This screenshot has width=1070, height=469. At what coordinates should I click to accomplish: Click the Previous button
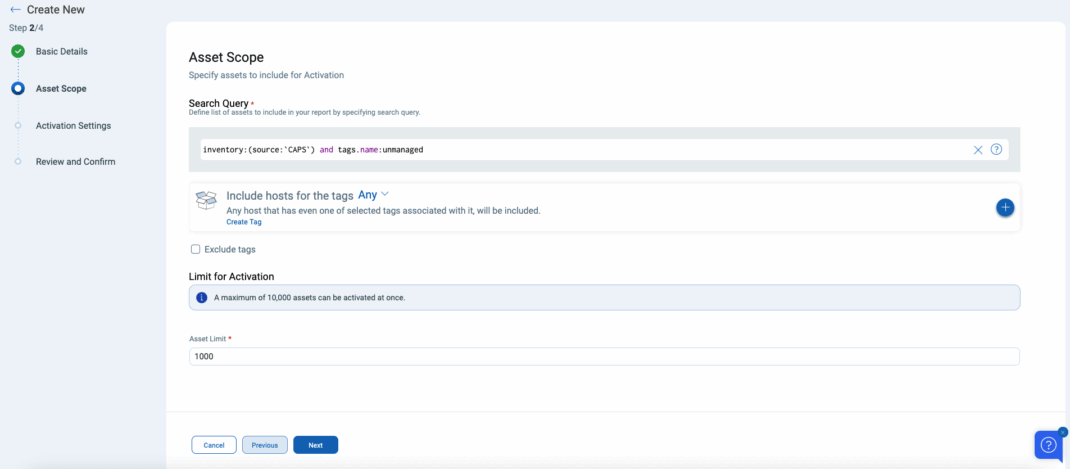265,445
